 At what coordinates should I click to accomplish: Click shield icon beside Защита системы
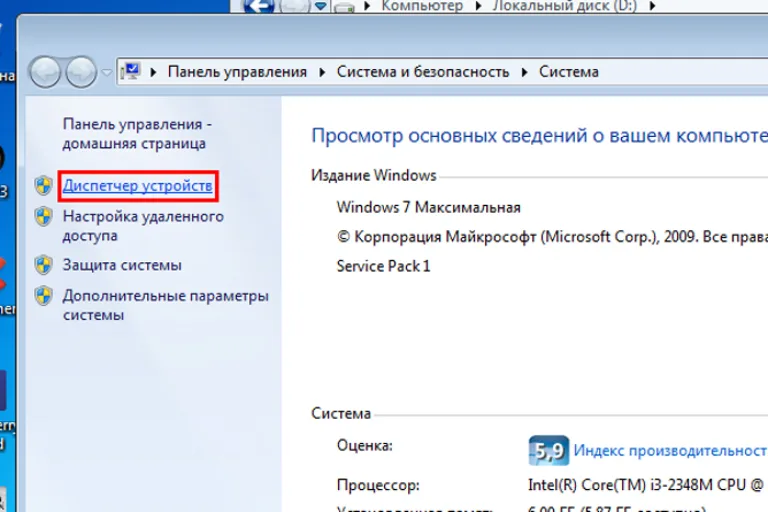pos(44,265)
